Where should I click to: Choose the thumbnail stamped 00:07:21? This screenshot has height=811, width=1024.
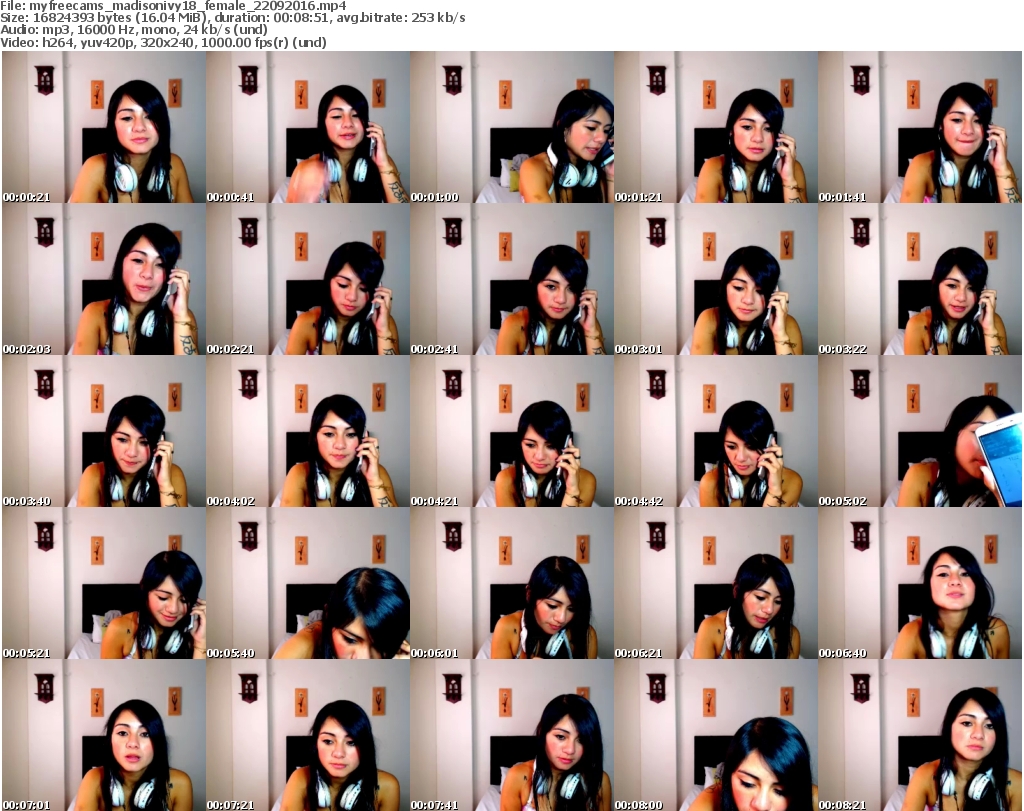point(308,735)
